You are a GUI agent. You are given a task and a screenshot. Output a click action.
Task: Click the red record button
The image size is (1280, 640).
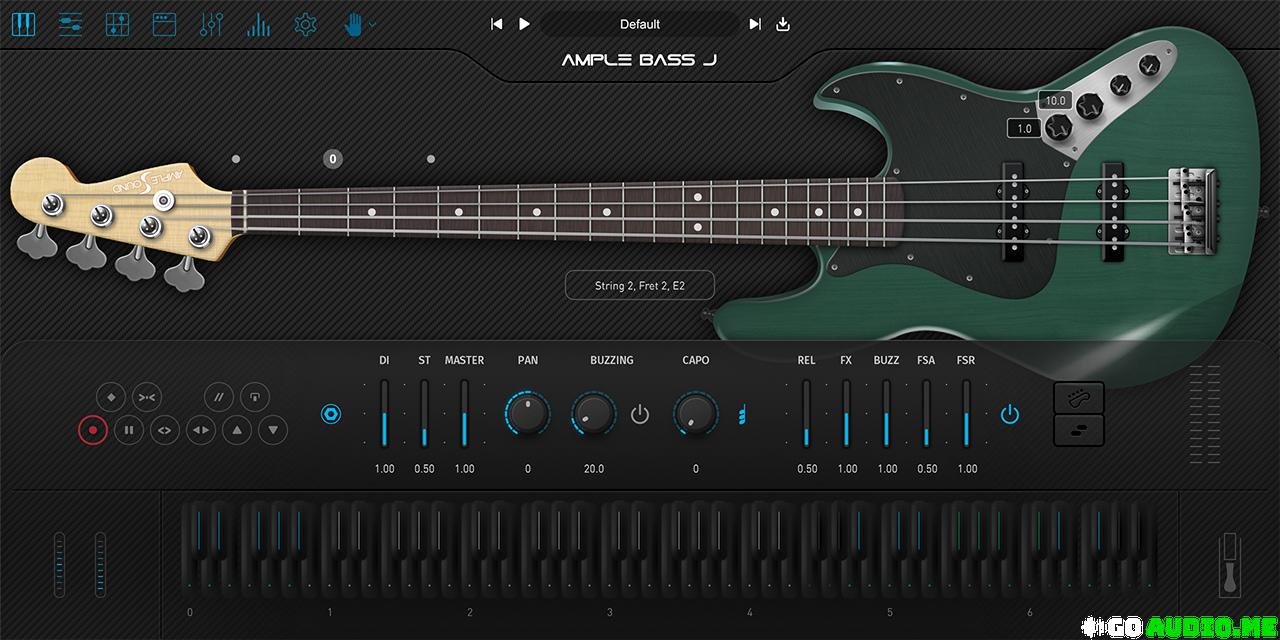pyautogui.click(x=93, y=431)
